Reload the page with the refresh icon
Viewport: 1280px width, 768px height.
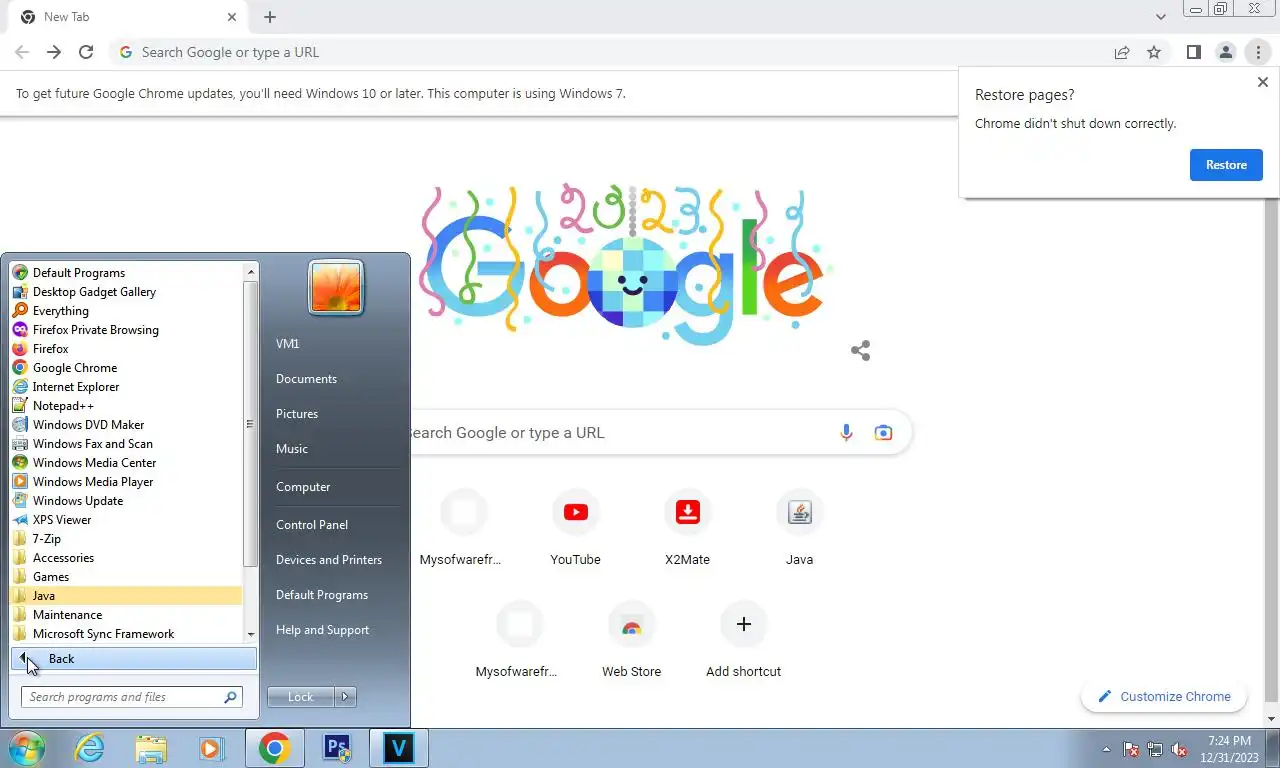(86, 52)
